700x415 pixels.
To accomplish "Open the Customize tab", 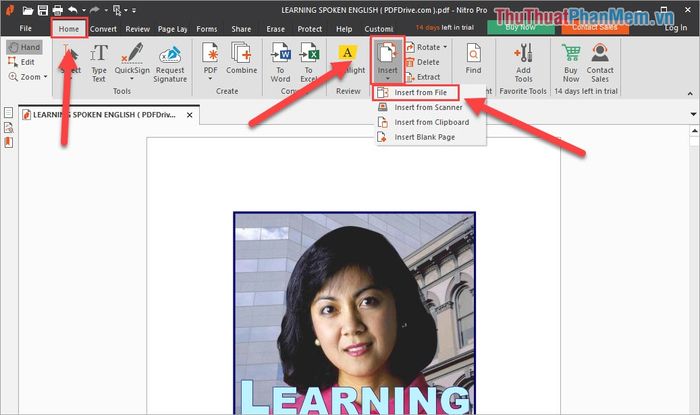I will point(379,29).
